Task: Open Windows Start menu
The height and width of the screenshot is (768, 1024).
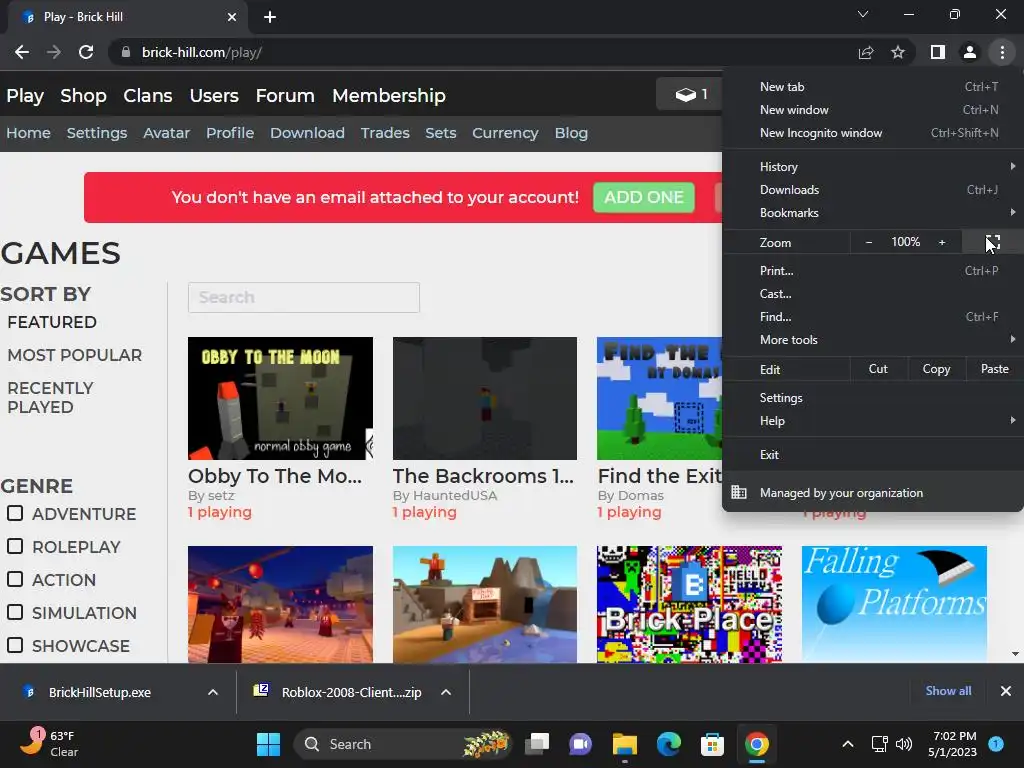Action: [268, 744]
